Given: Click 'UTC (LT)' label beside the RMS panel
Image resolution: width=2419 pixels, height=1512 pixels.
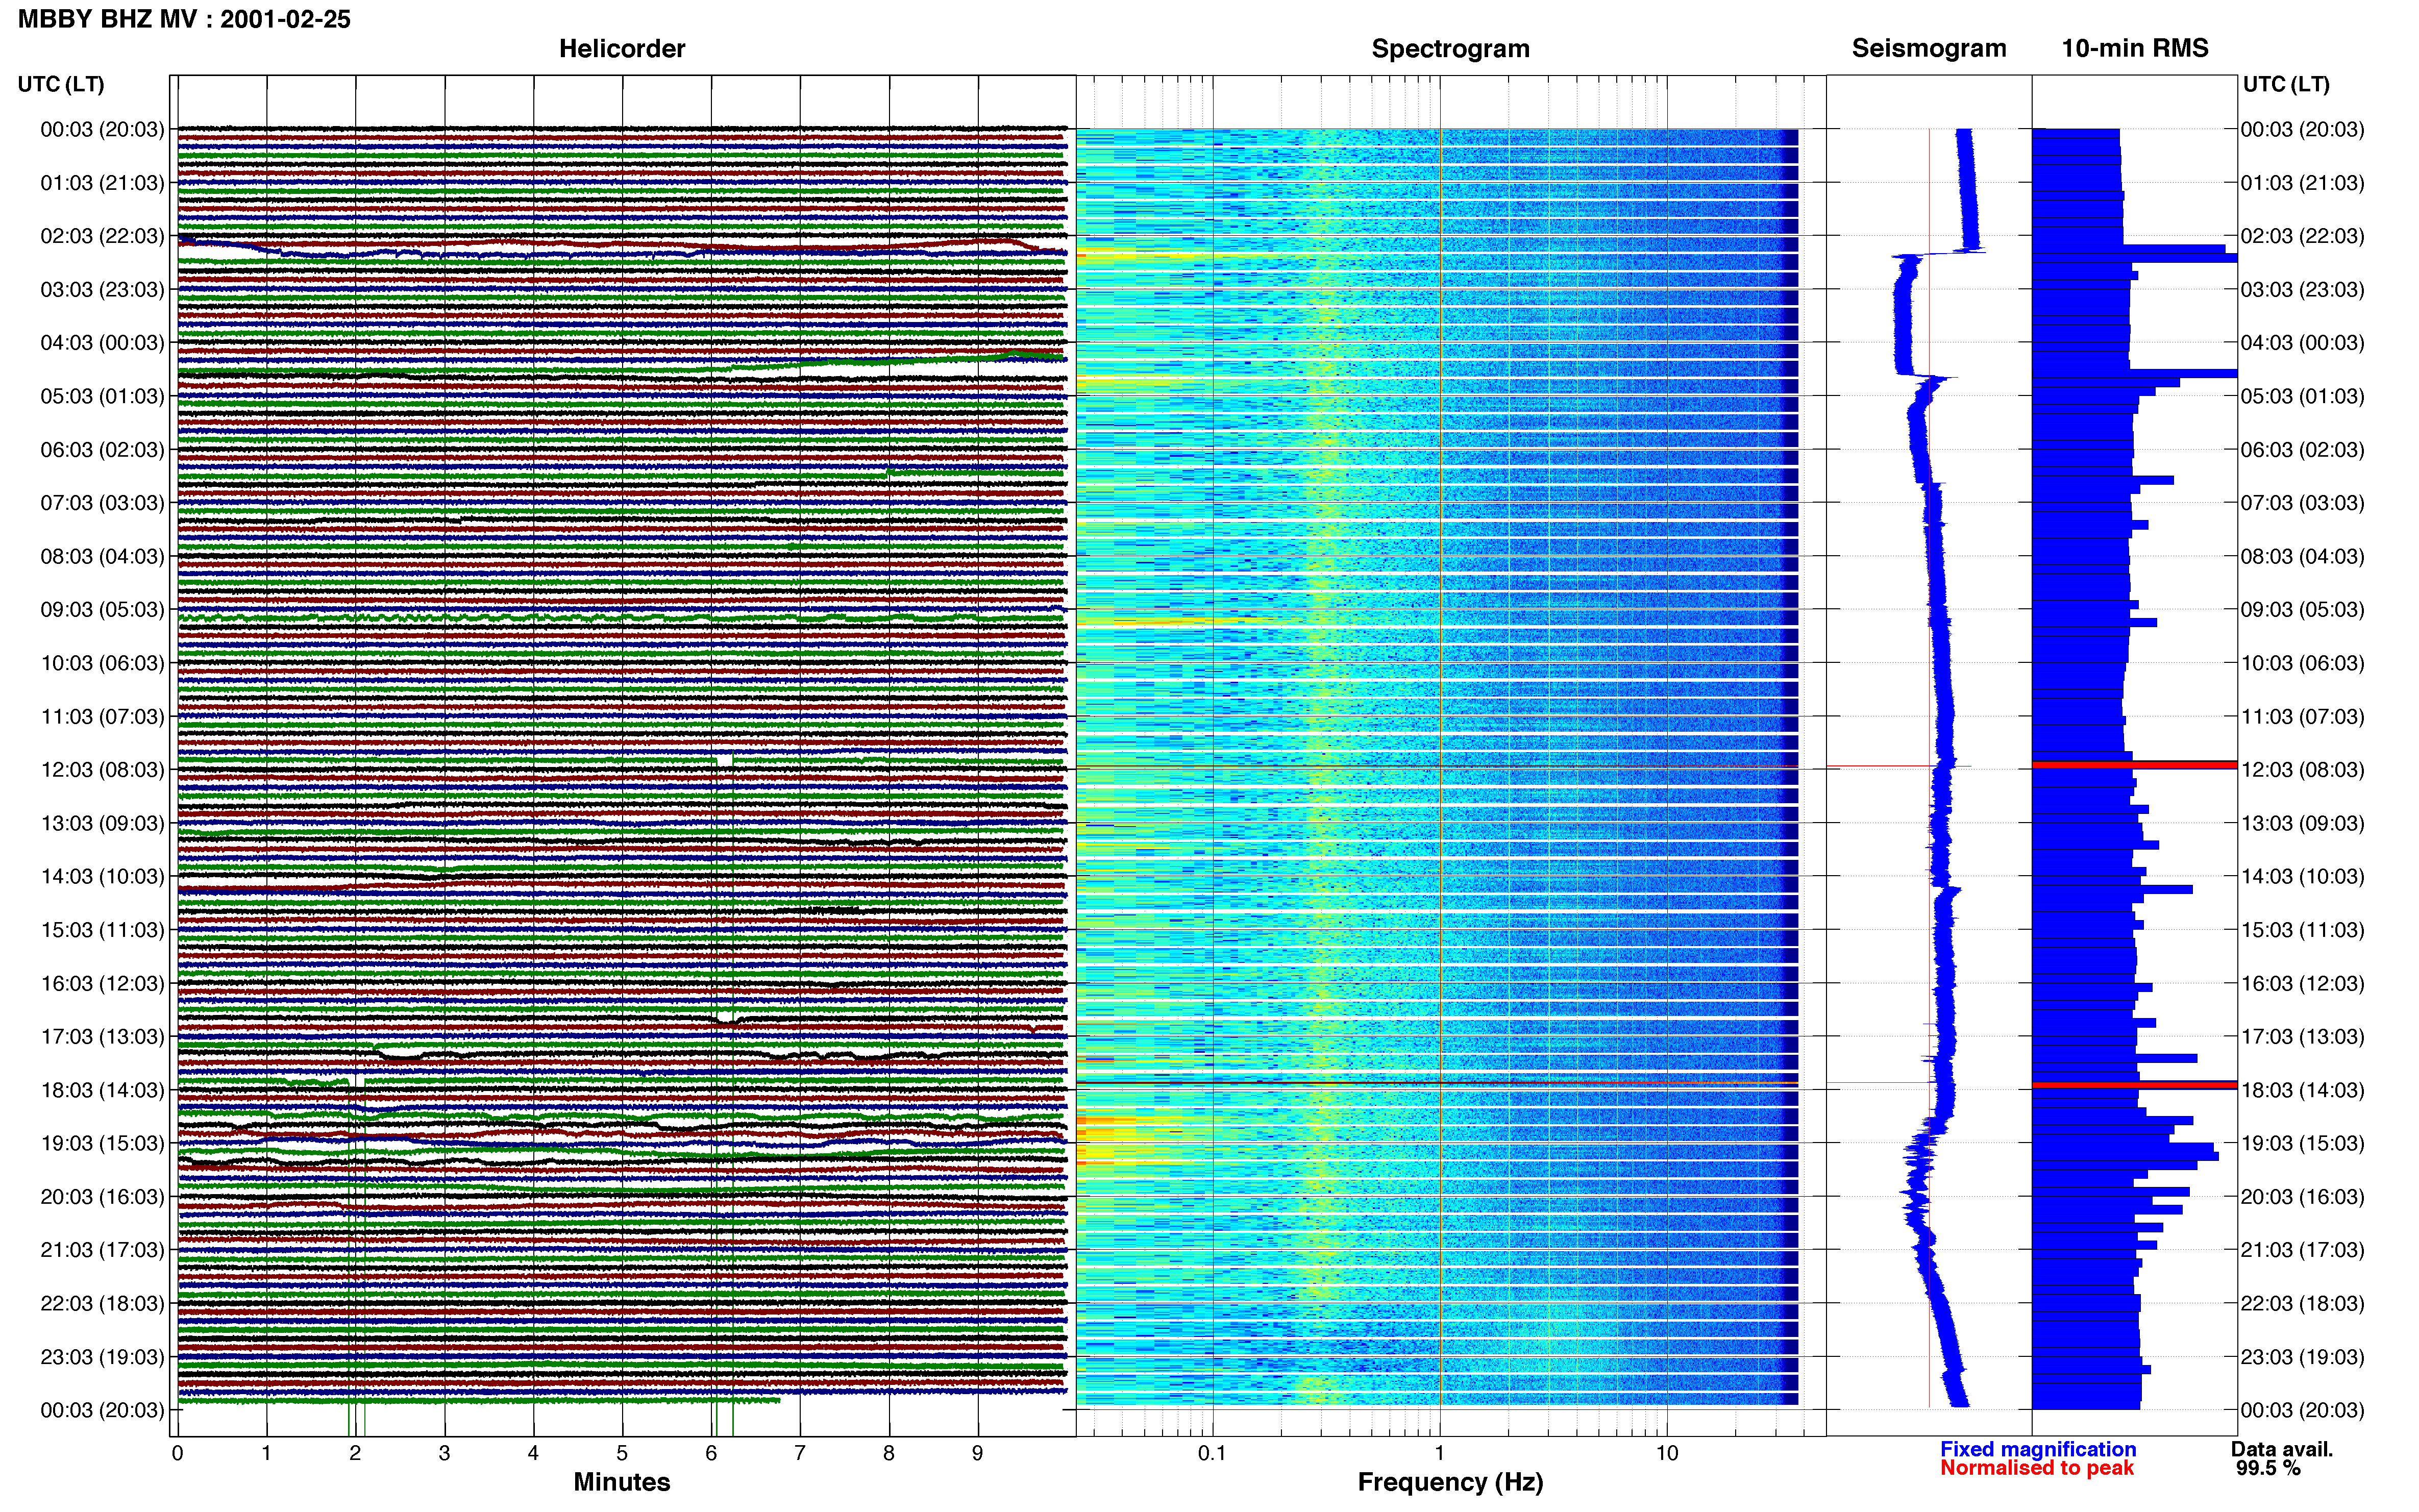Looking at the screenshot, I should 2286,84.
